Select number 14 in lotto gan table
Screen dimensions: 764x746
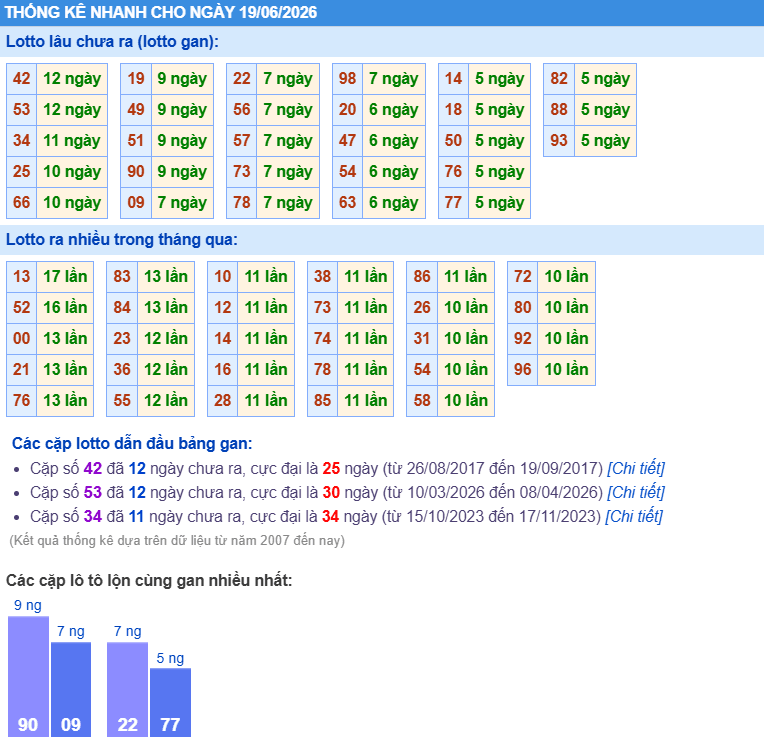point(453,78)
